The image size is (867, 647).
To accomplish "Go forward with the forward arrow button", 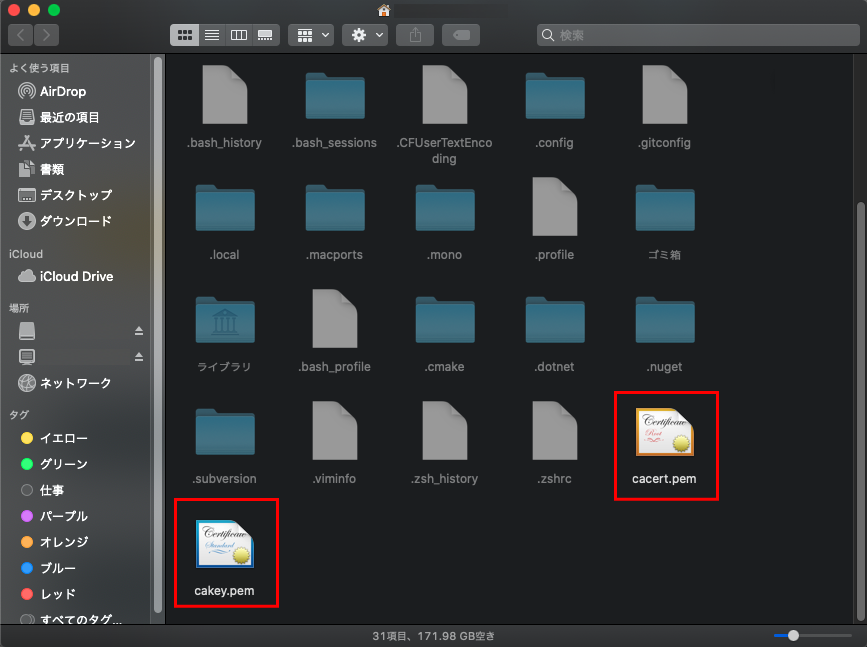I will 46,35.
